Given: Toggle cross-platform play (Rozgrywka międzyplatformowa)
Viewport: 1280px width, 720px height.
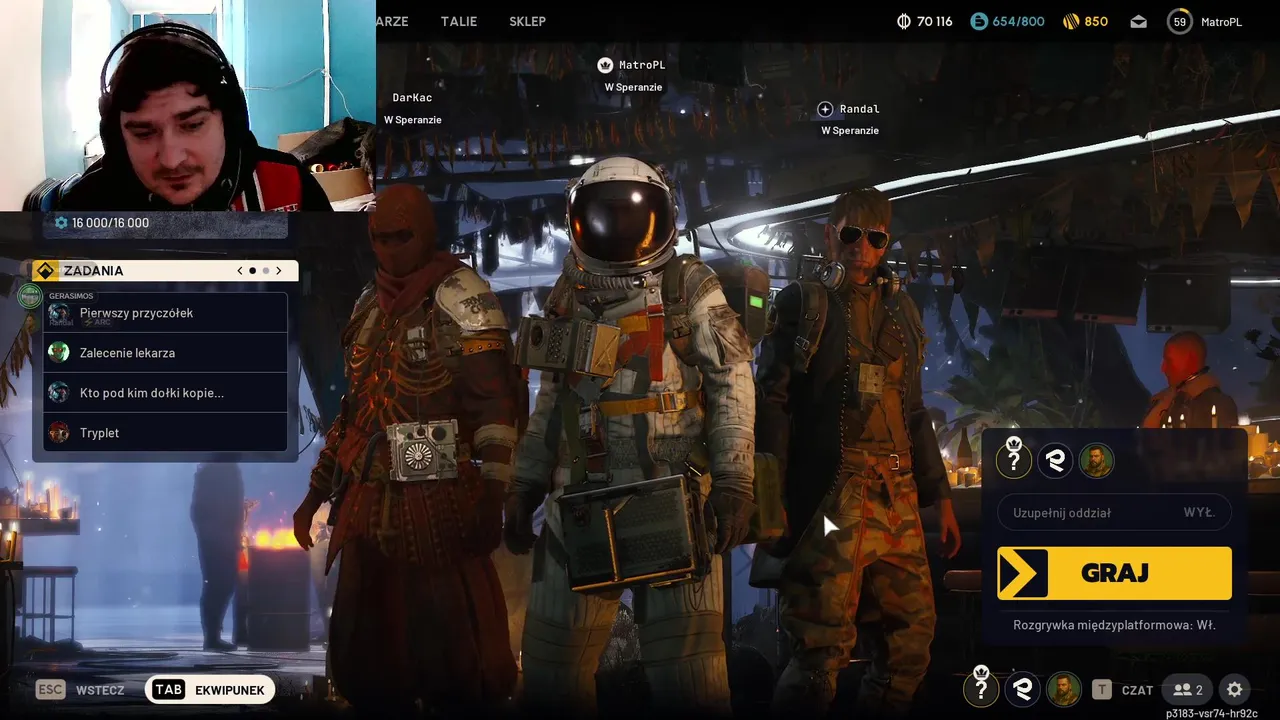Looking at the screenshot, I should [x=1114, y=625].
